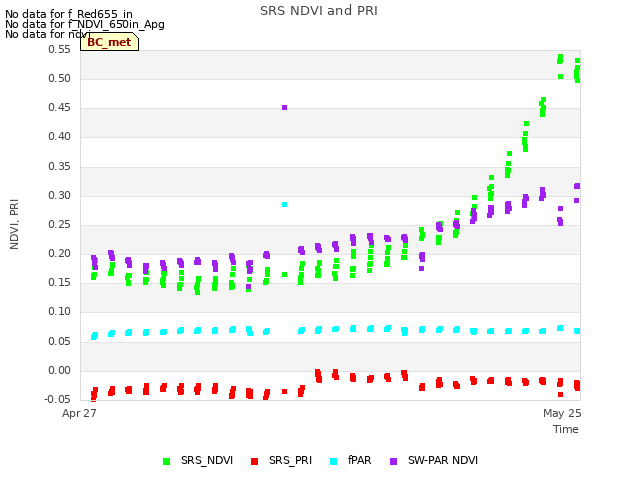The height and width of the screenshot is (480, 640).
Task: Click the 'No data for ndvi' message
Action: click(48, 34)
